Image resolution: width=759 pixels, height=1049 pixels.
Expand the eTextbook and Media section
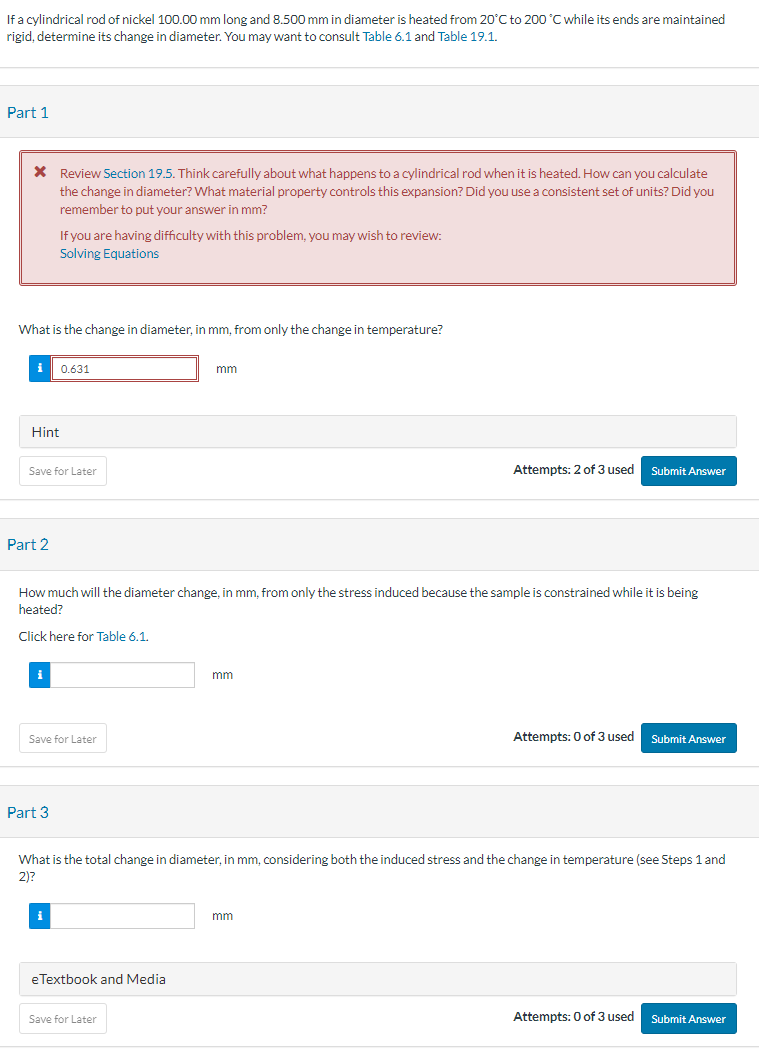(378, 979)
